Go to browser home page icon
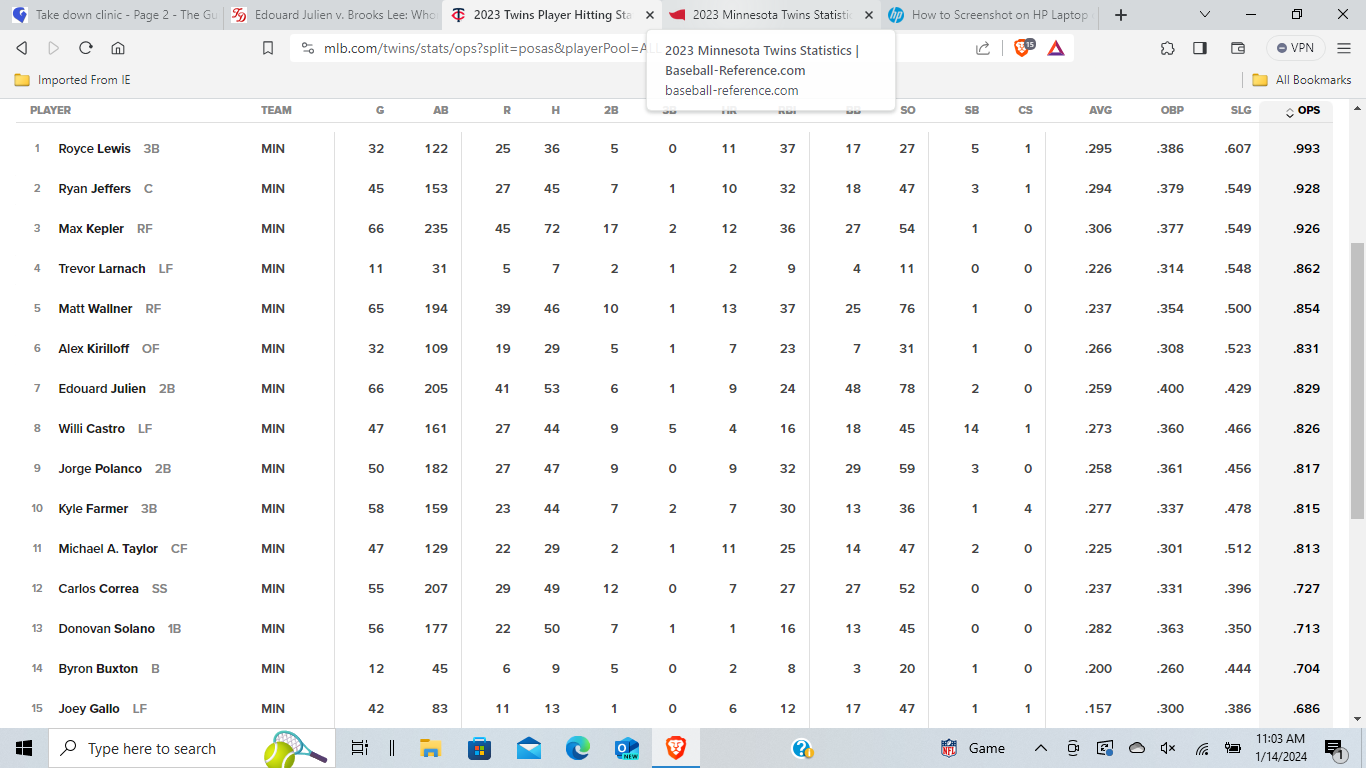Screen dimensions: 1366x768 click(118, 48)
